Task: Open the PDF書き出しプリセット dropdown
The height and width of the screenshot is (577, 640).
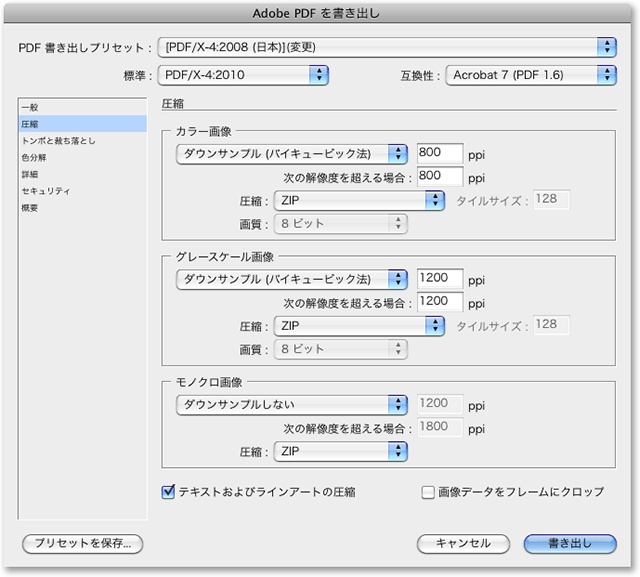Action: click(387, 47)
